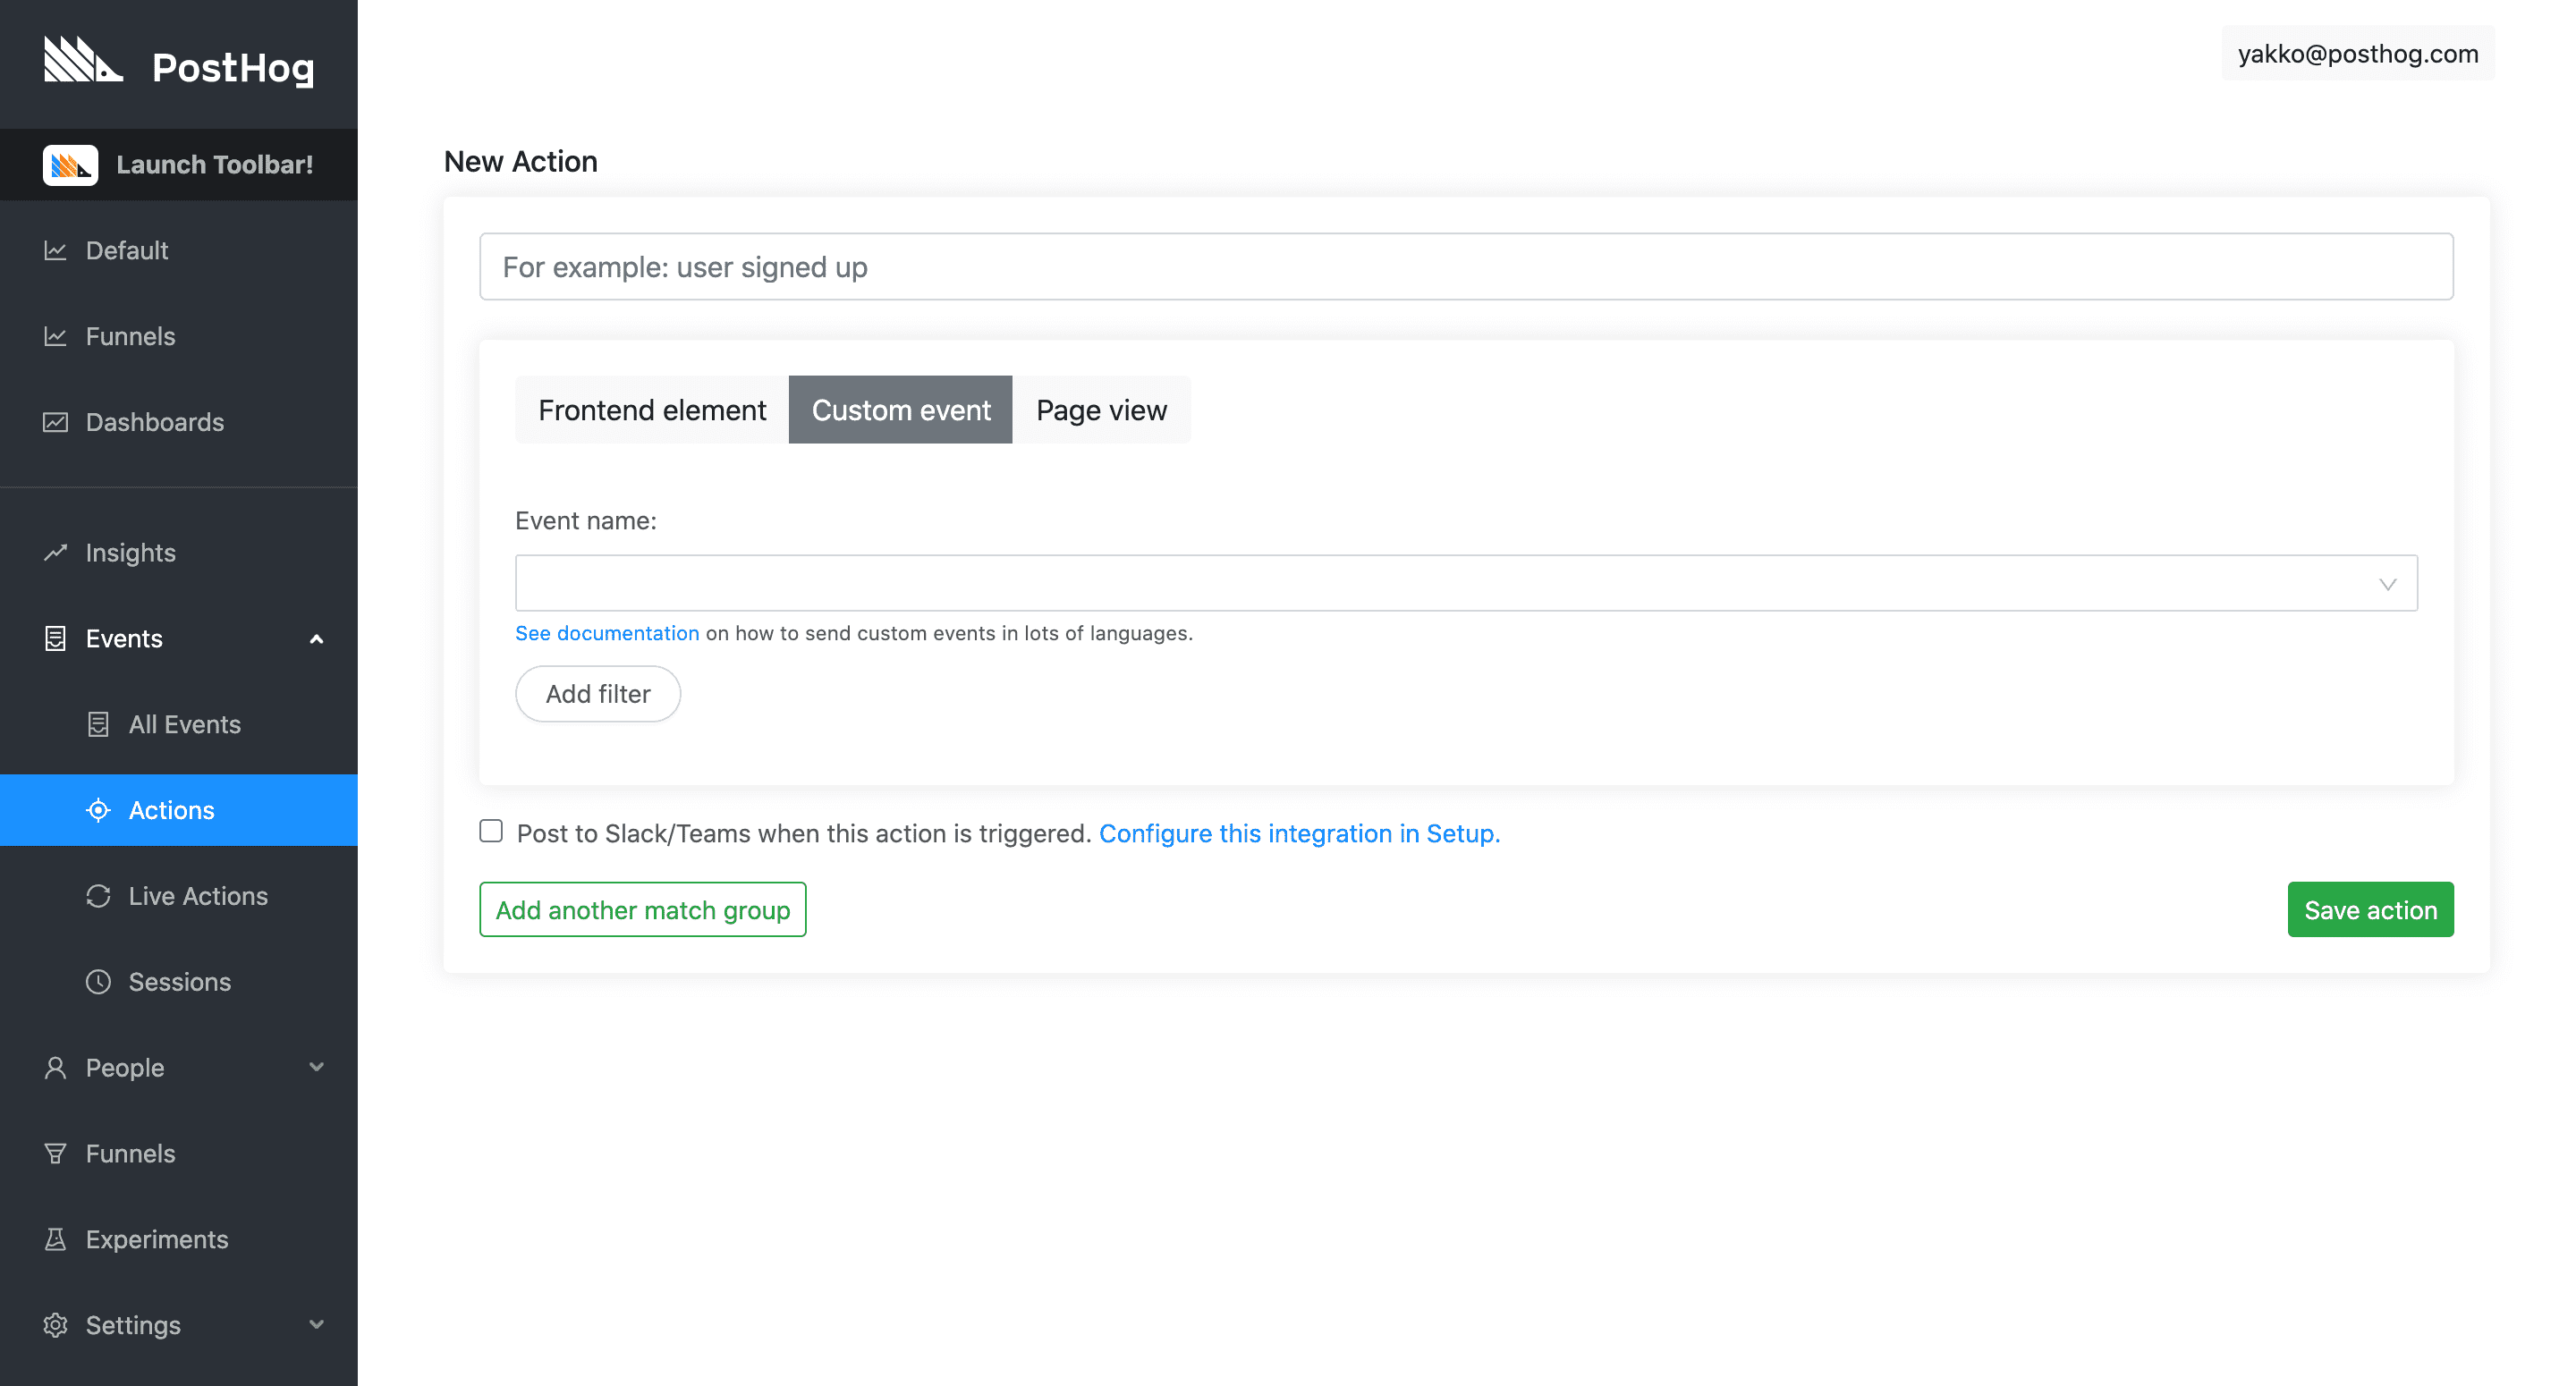
Task: Click the Actions sidebar label
Action: (x=171, y=810)
